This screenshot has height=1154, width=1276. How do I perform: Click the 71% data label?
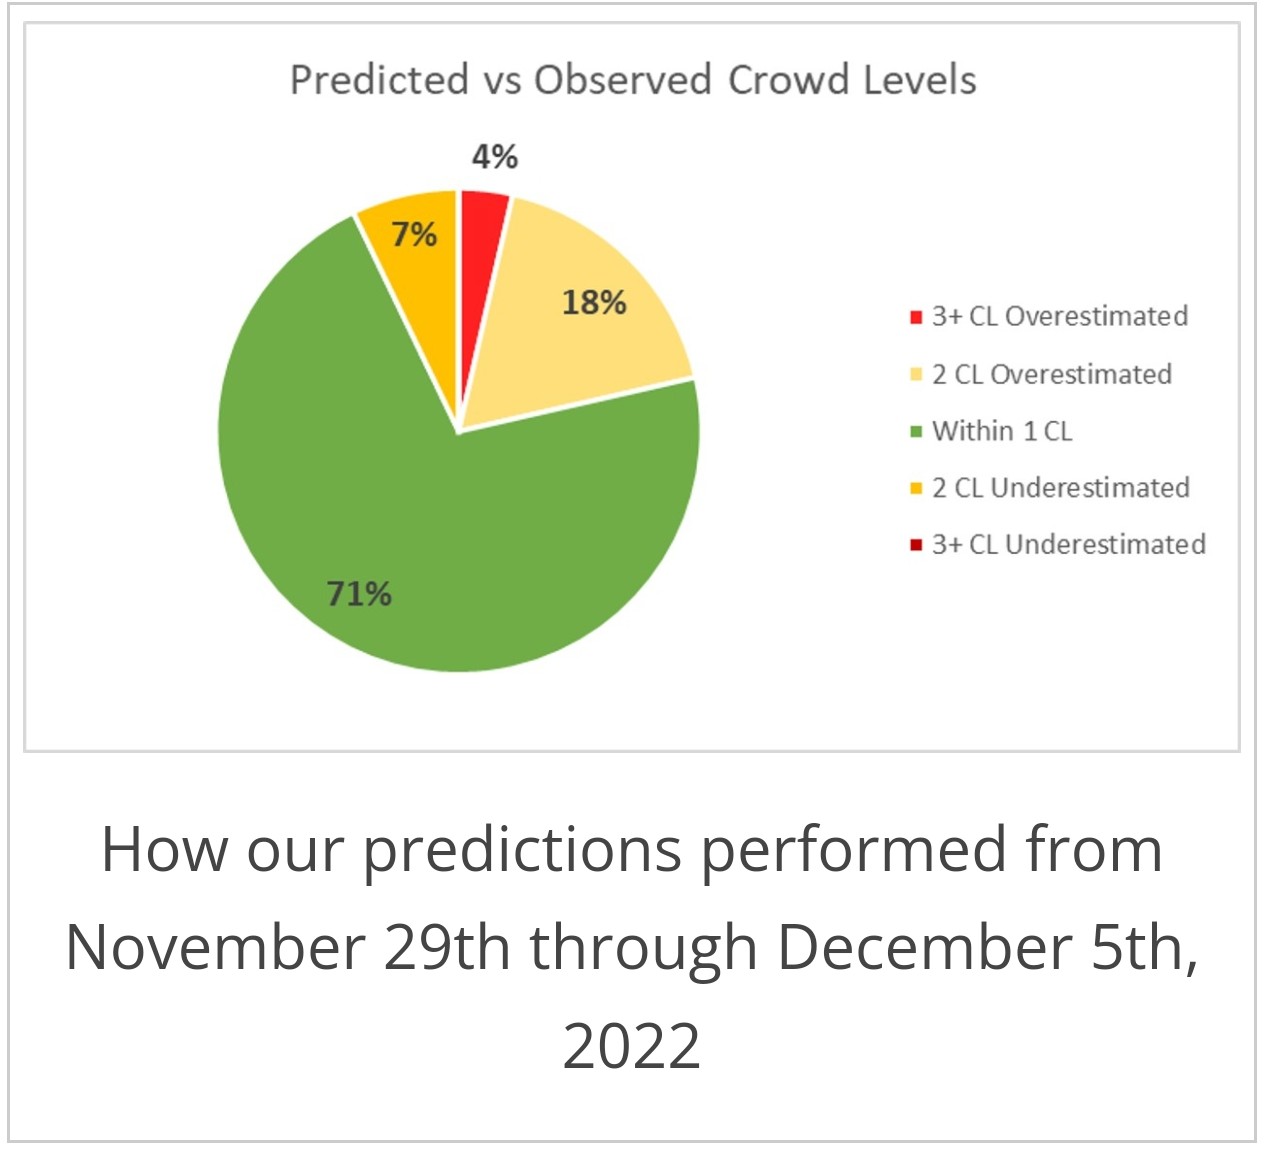pos(359,595)
